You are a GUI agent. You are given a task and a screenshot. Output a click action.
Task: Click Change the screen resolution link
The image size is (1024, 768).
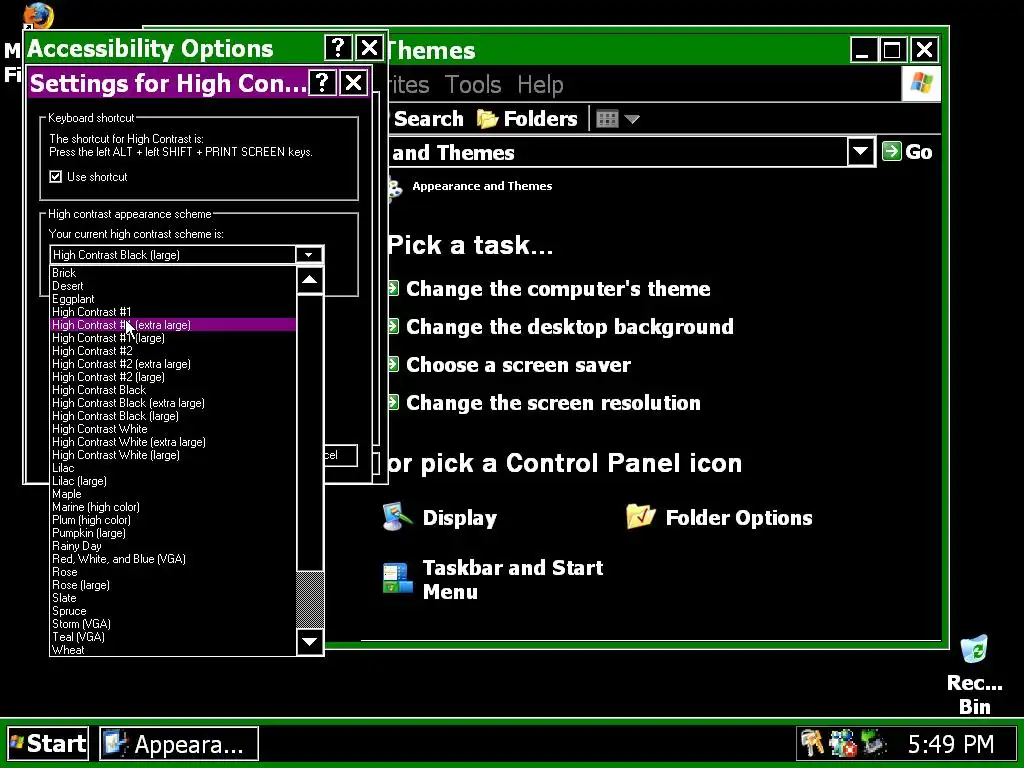click(x=553, y=402)
